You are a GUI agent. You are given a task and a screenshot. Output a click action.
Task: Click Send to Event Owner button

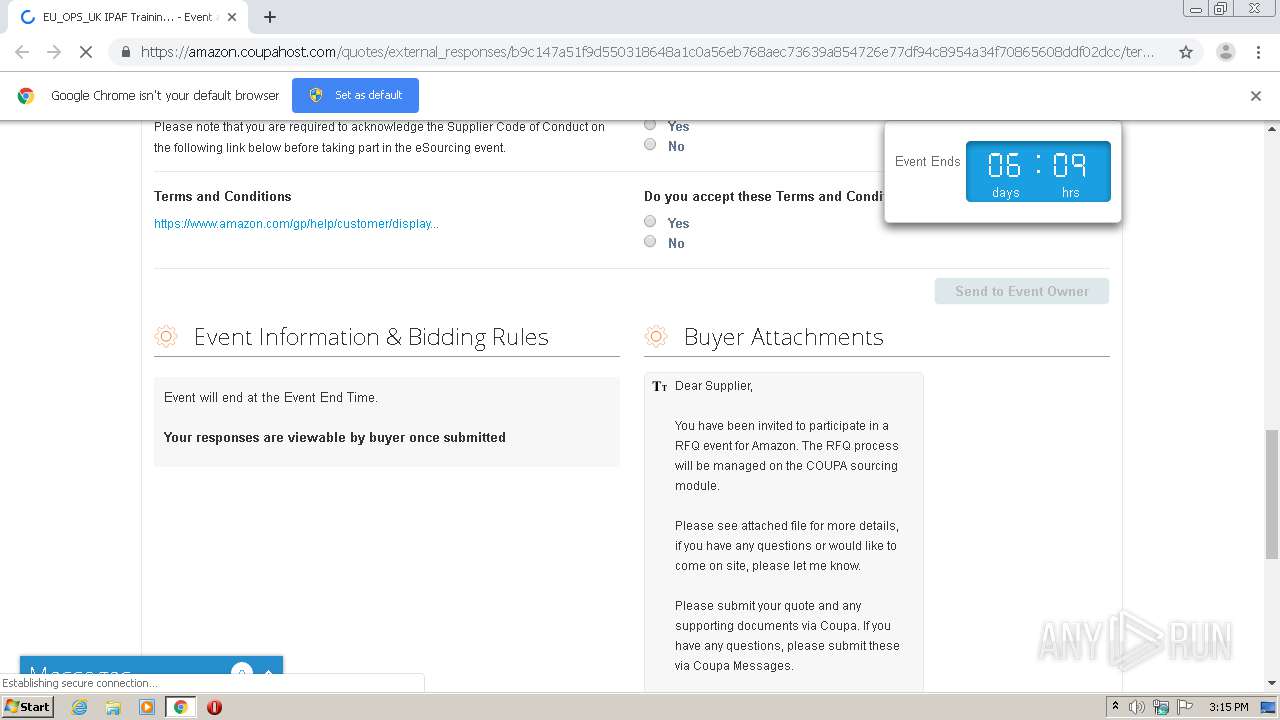[1022, 291]
